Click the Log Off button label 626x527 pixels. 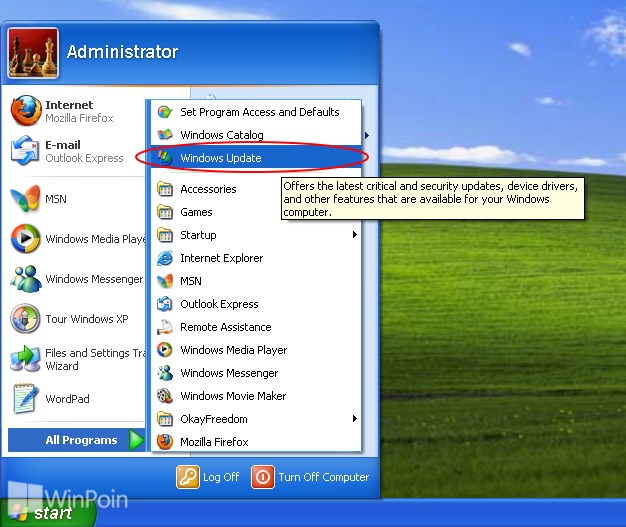(x=221, y=477)
